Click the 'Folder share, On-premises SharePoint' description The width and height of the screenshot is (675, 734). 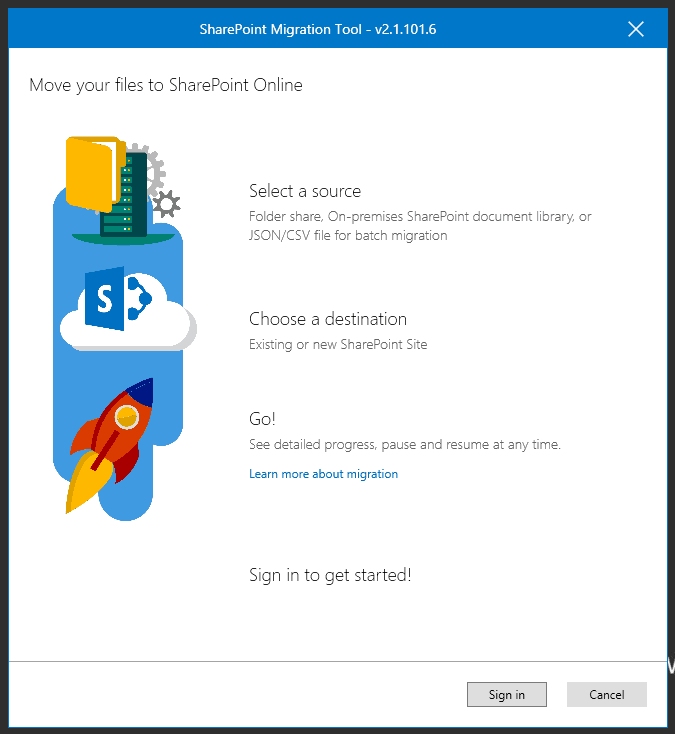(420, 226)
